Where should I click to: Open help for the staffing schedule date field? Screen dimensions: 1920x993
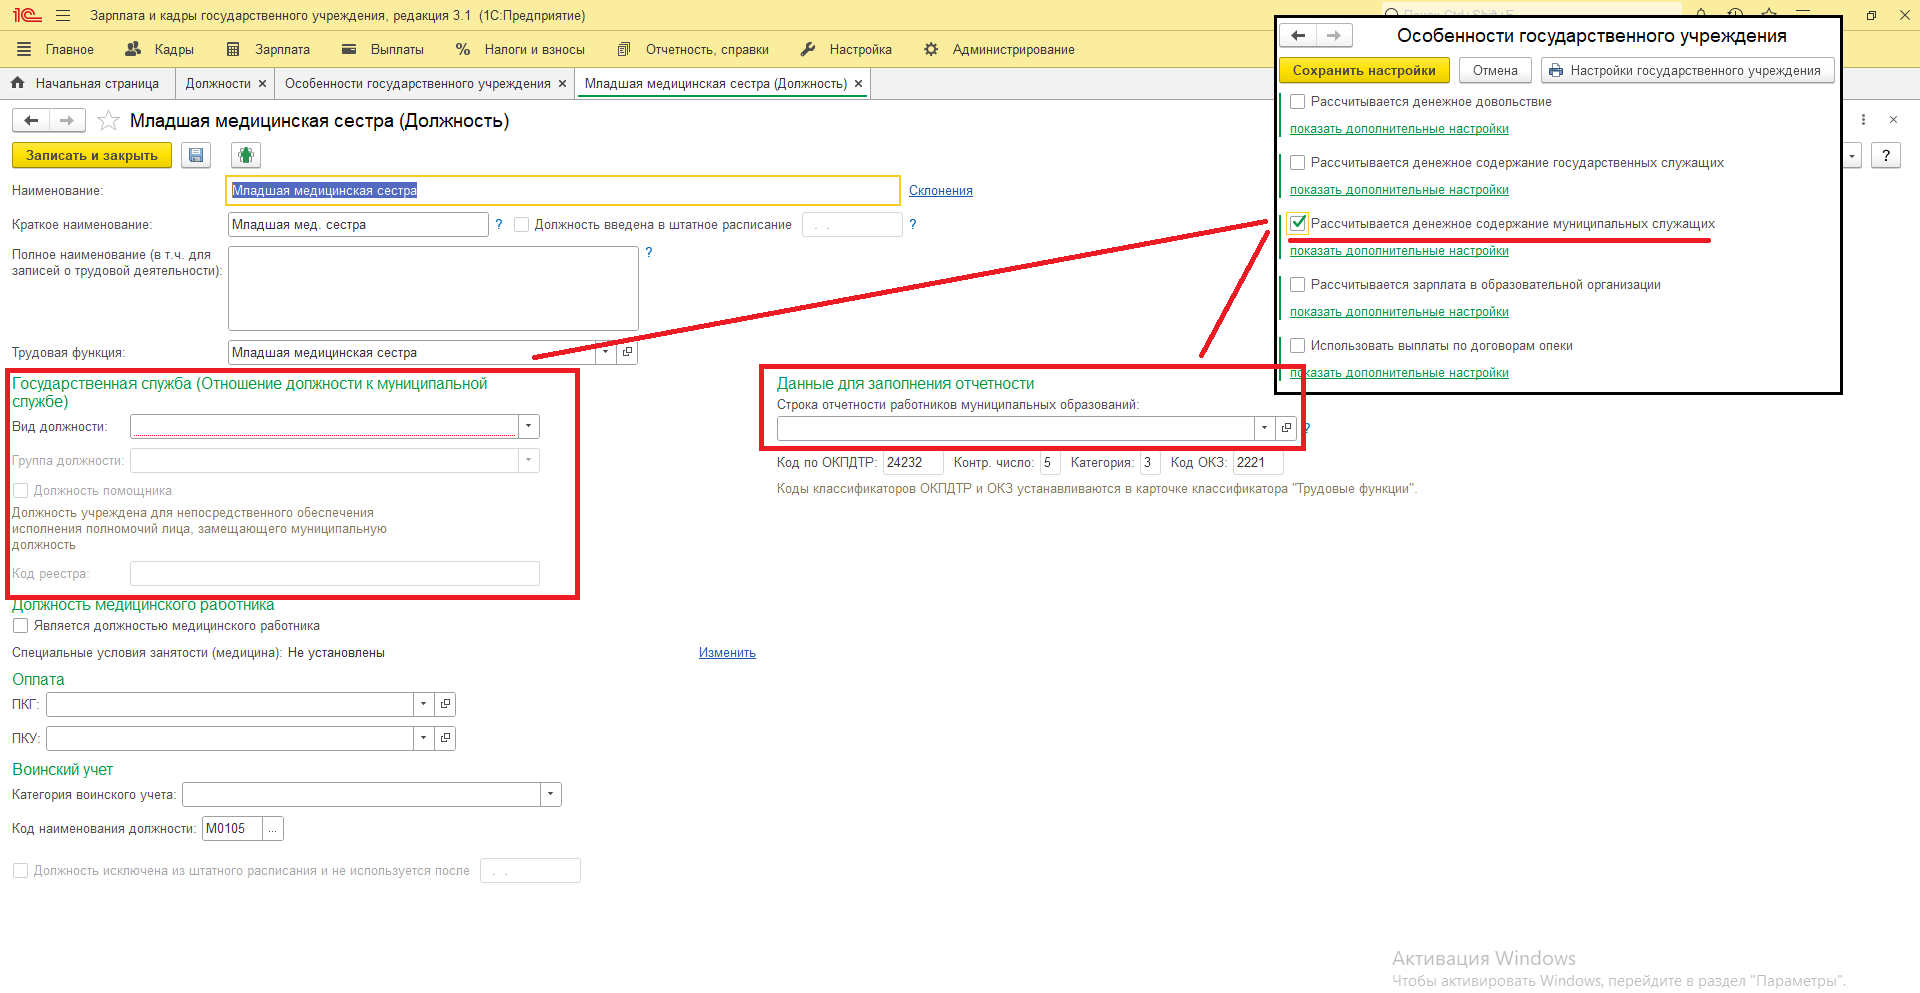coord(912,224)
